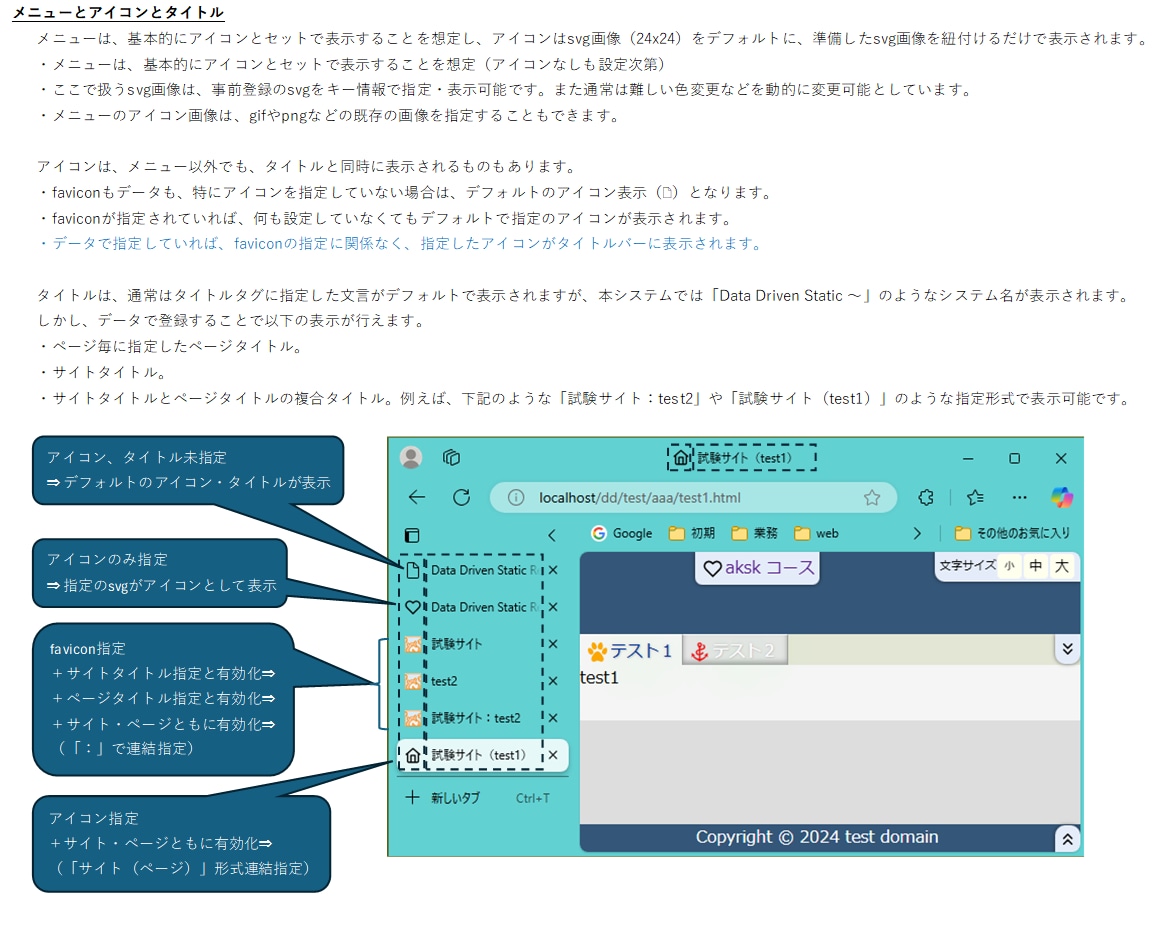Close the 試験サイト：test2 vertical tab
This screenshot has width=1173, height=927.
click(x=553, y=718)
